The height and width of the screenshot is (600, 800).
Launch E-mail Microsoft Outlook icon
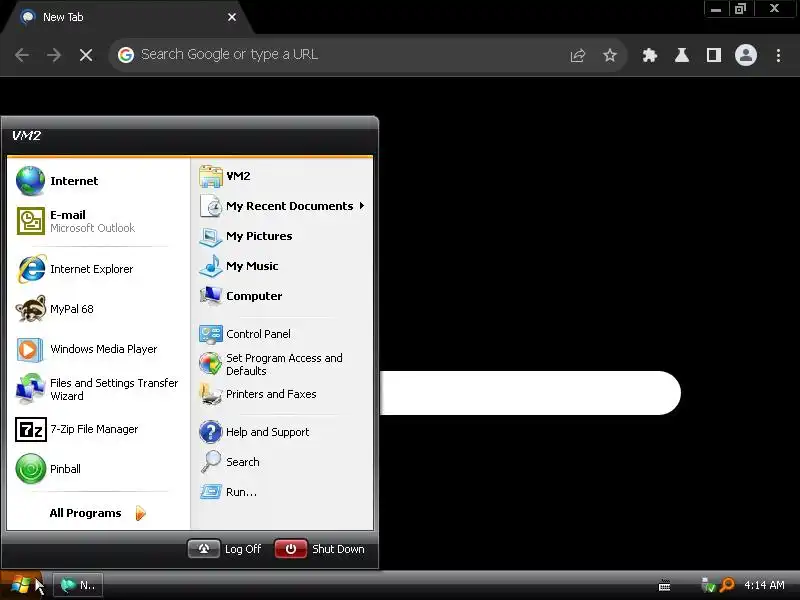(31, 221)
